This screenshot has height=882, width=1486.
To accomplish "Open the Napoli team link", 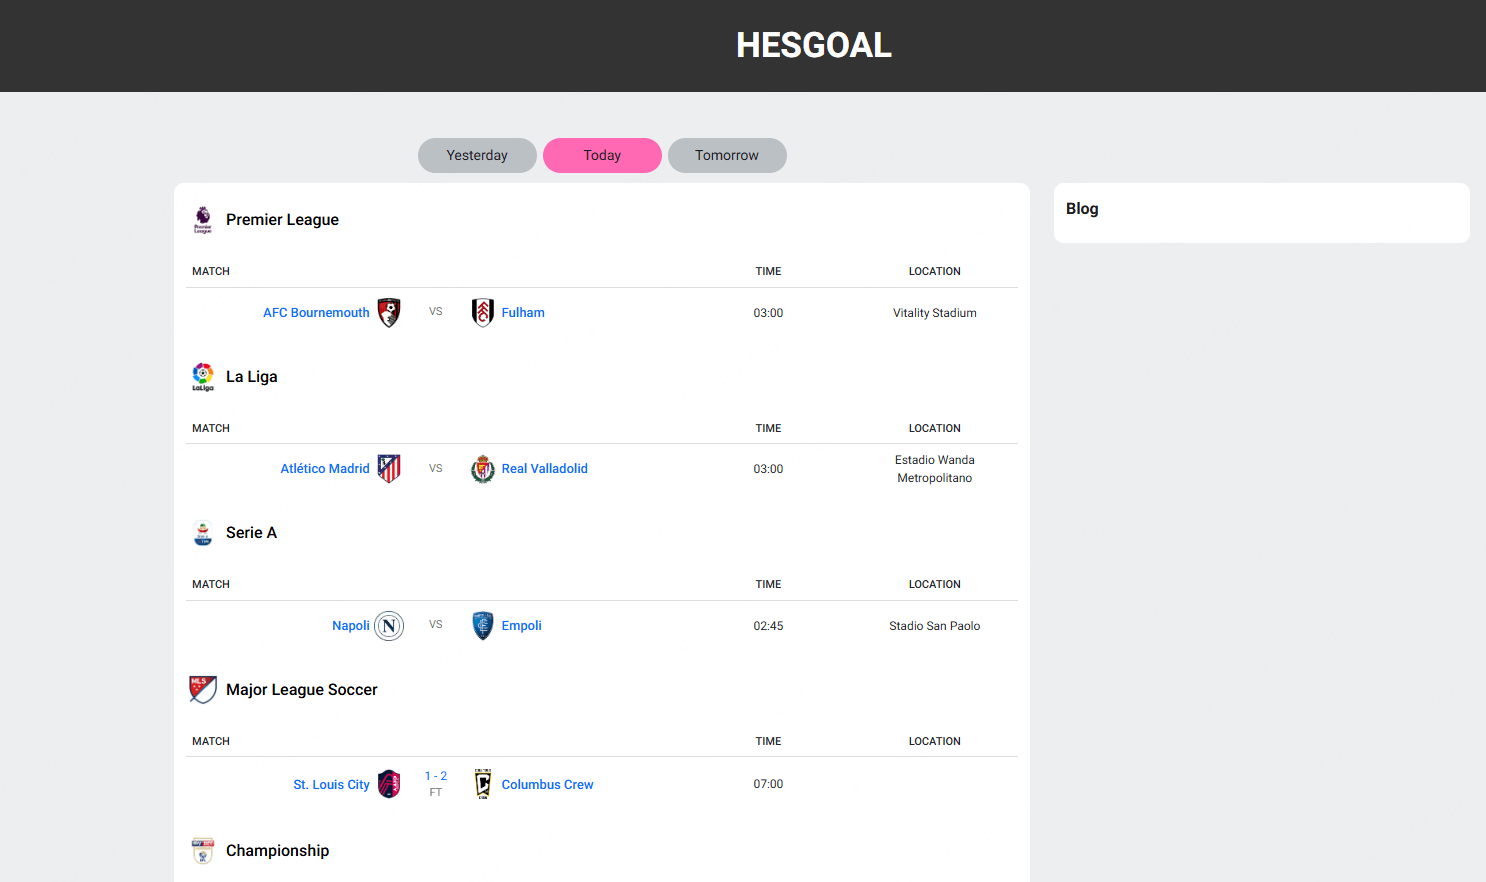I will 351,626.
